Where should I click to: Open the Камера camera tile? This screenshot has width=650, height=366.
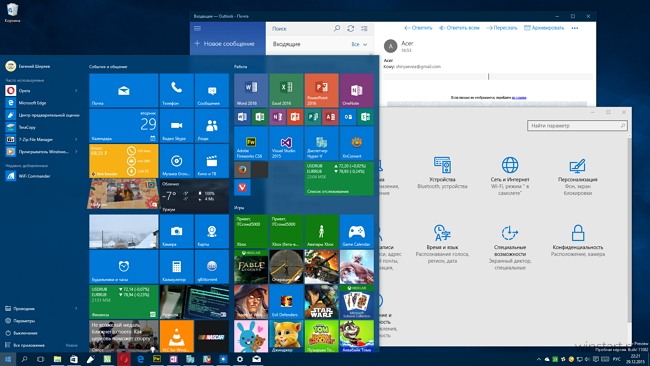click(x=177, y=231)
